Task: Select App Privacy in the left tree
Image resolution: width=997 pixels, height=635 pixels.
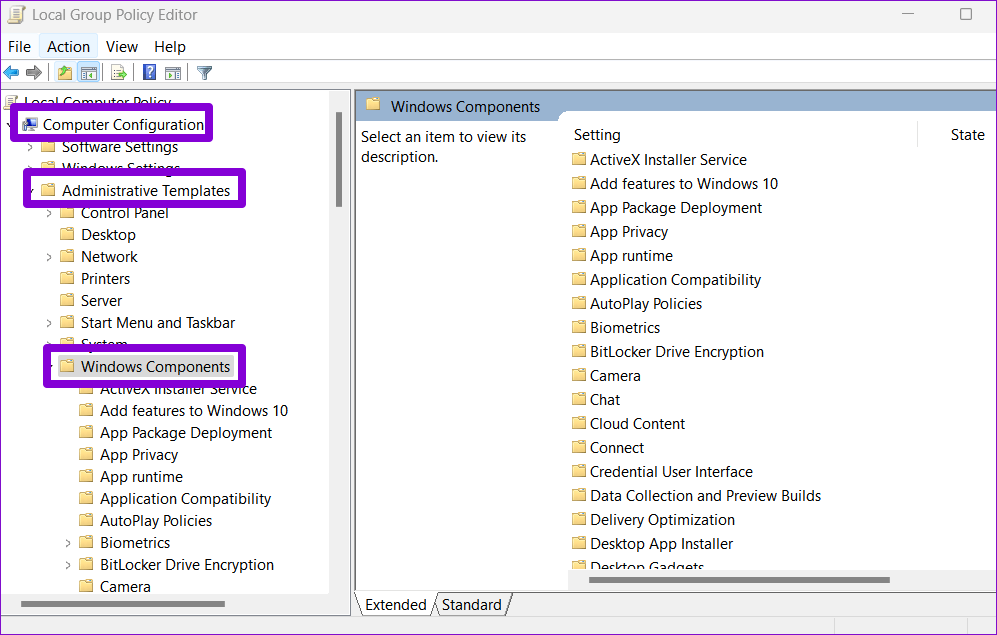Action: click(x=139, y=455)
